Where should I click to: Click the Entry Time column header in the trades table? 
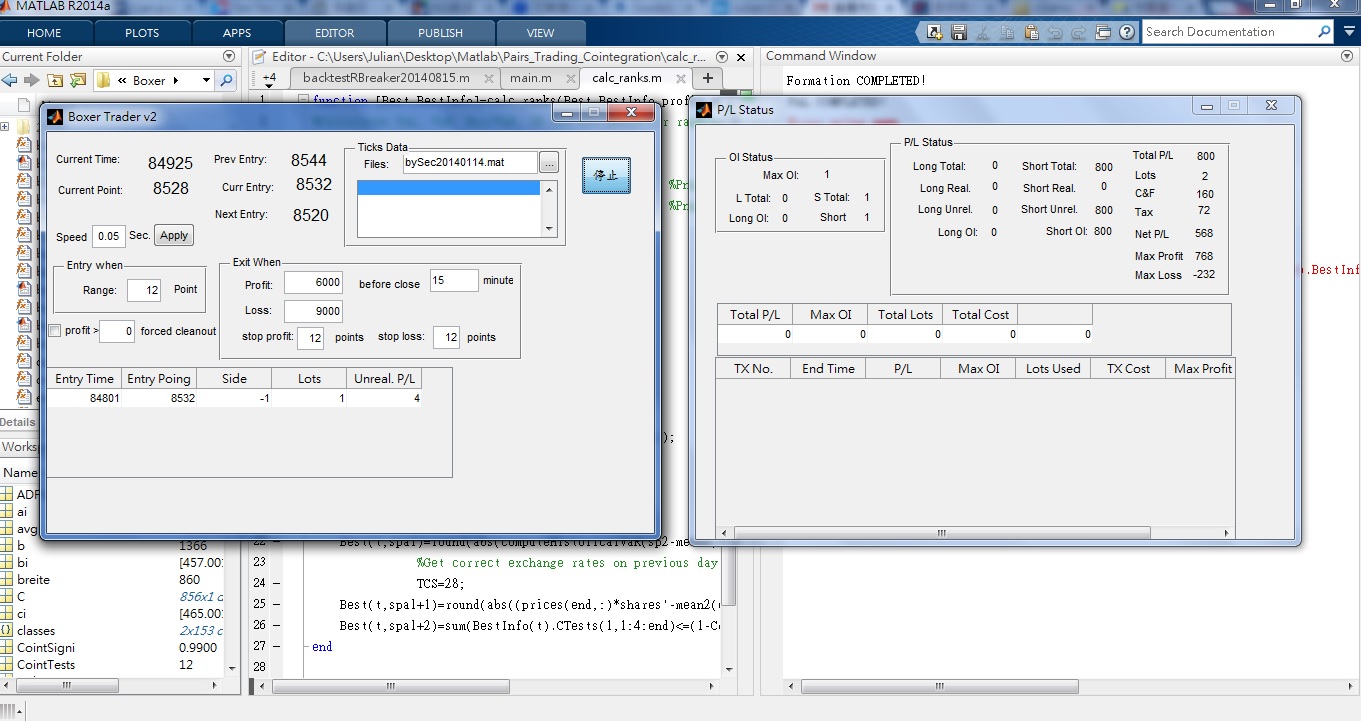click(85, 379)
